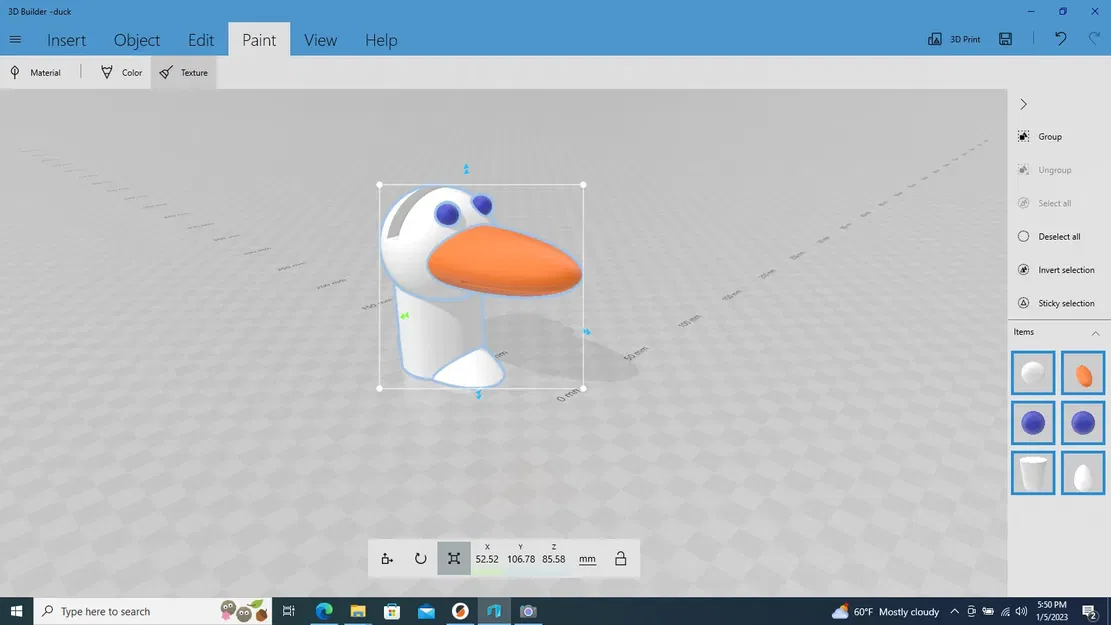The width and height of the screenshot is (1111, 625).
Task: Choose the Material paint option
Action: (x=35, y=72)
